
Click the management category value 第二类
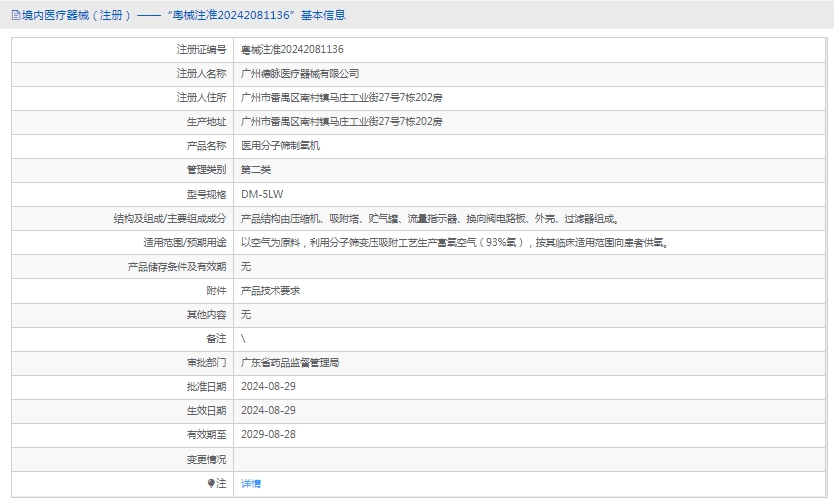(256, 169)
